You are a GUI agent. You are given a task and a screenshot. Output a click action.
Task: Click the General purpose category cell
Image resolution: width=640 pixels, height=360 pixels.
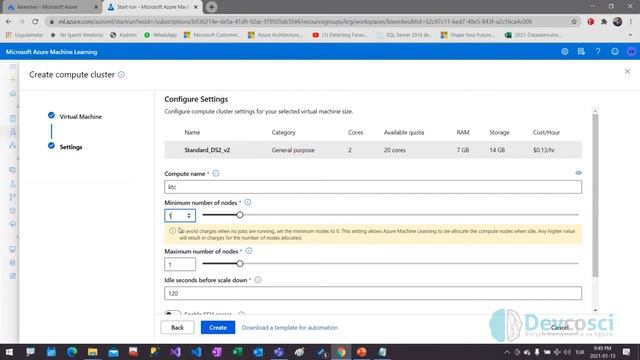tap(293, 150)
